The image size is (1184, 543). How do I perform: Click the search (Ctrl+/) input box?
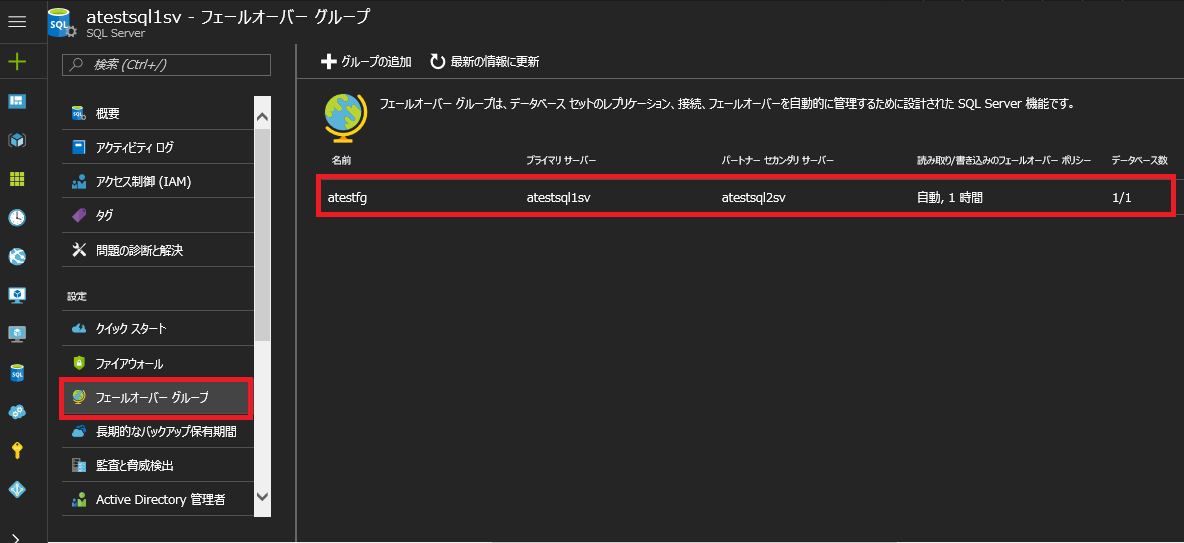pyautogui.click(x=167, y=65)
